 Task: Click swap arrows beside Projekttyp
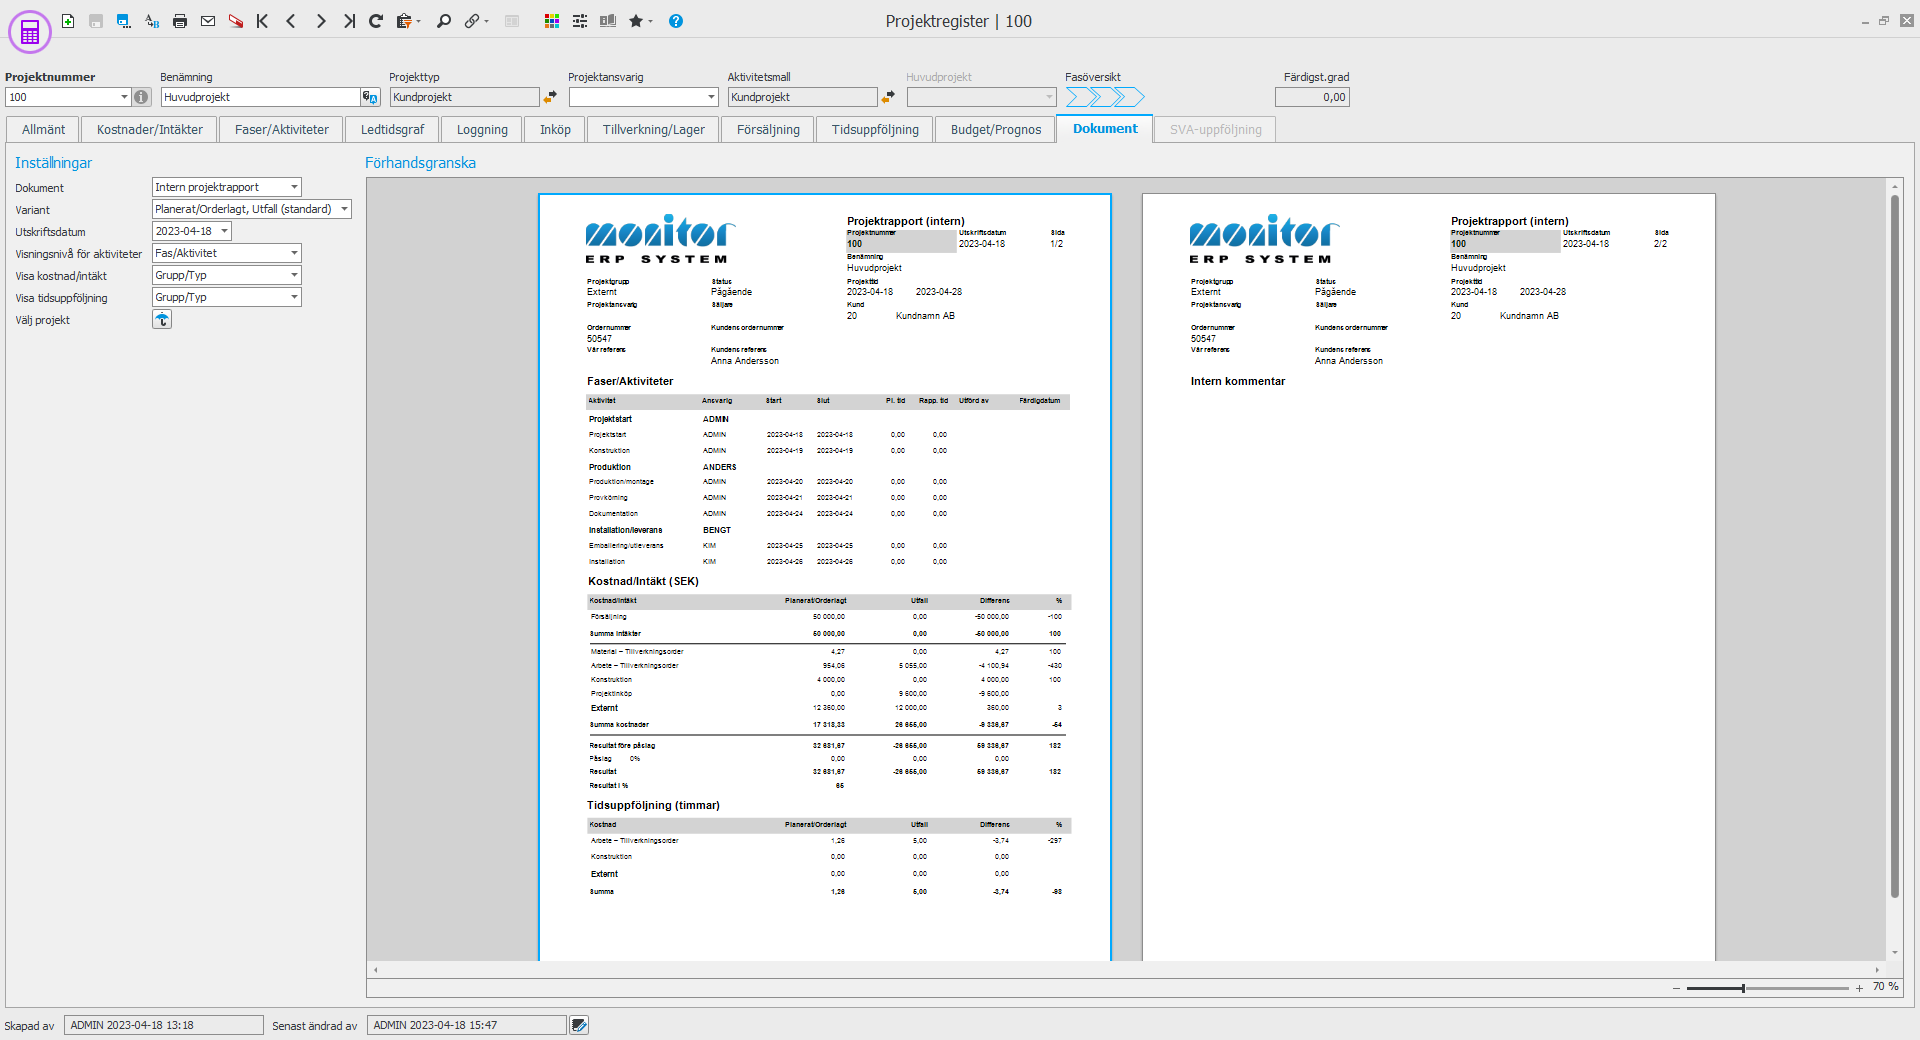pos(550,97)
